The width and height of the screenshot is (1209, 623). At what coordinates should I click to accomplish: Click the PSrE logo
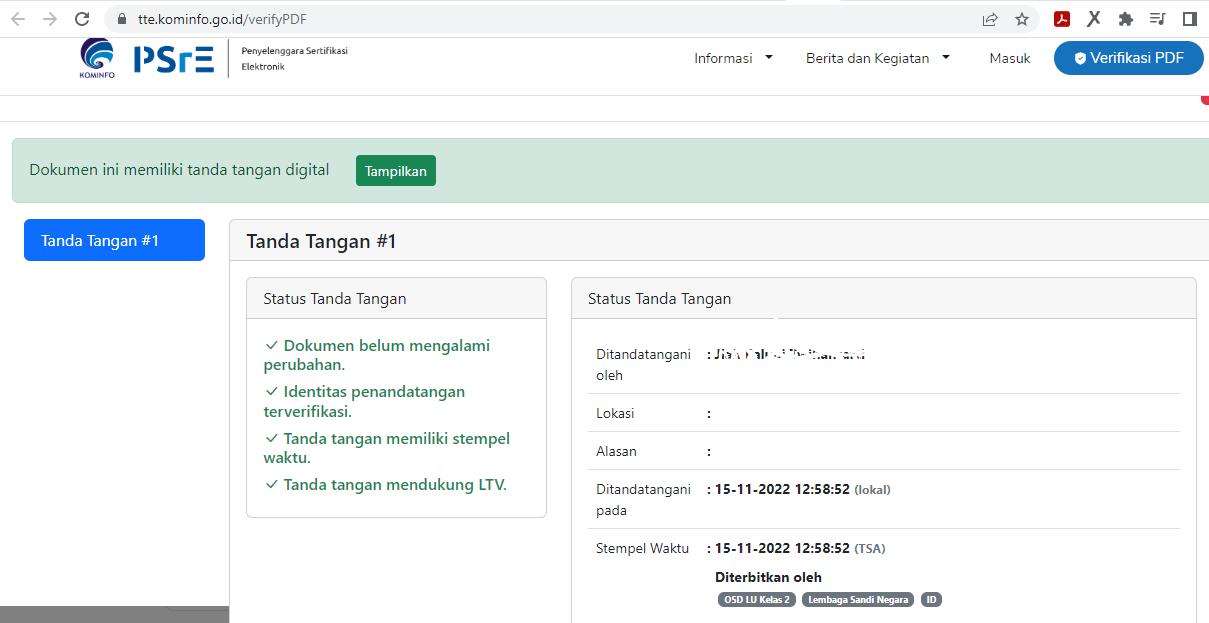pyautogui.click(x=174, y=58)
